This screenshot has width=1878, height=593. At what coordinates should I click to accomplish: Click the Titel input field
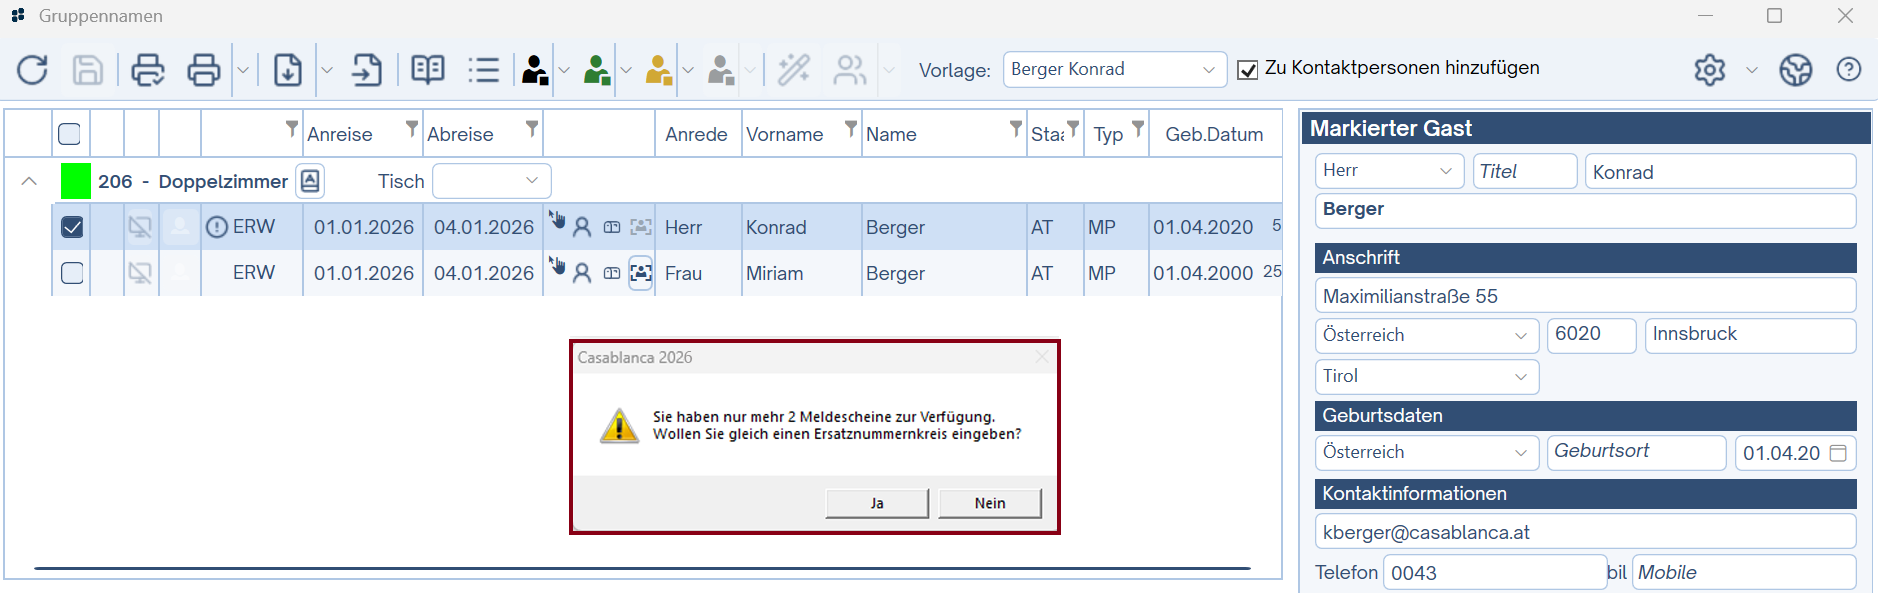pyautogui.click(x=1525, y=171)
